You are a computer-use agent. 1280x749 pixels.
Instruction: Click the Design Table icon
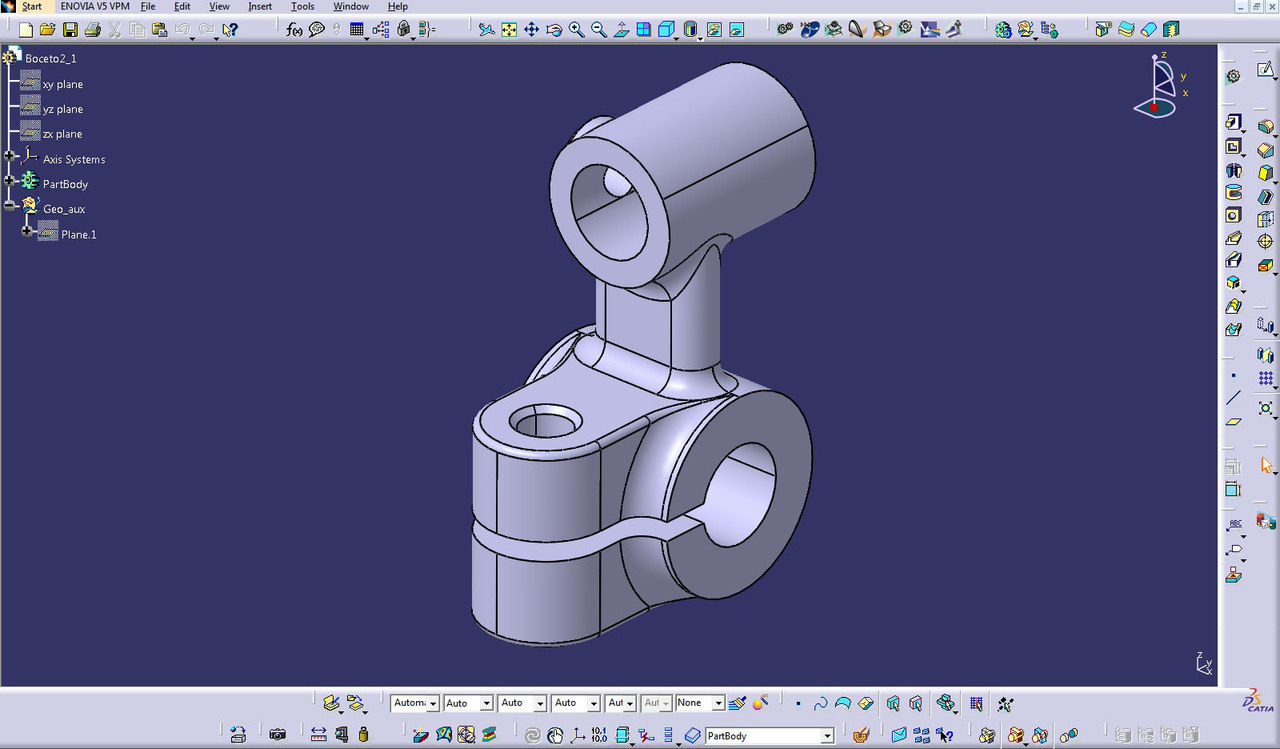357,30
